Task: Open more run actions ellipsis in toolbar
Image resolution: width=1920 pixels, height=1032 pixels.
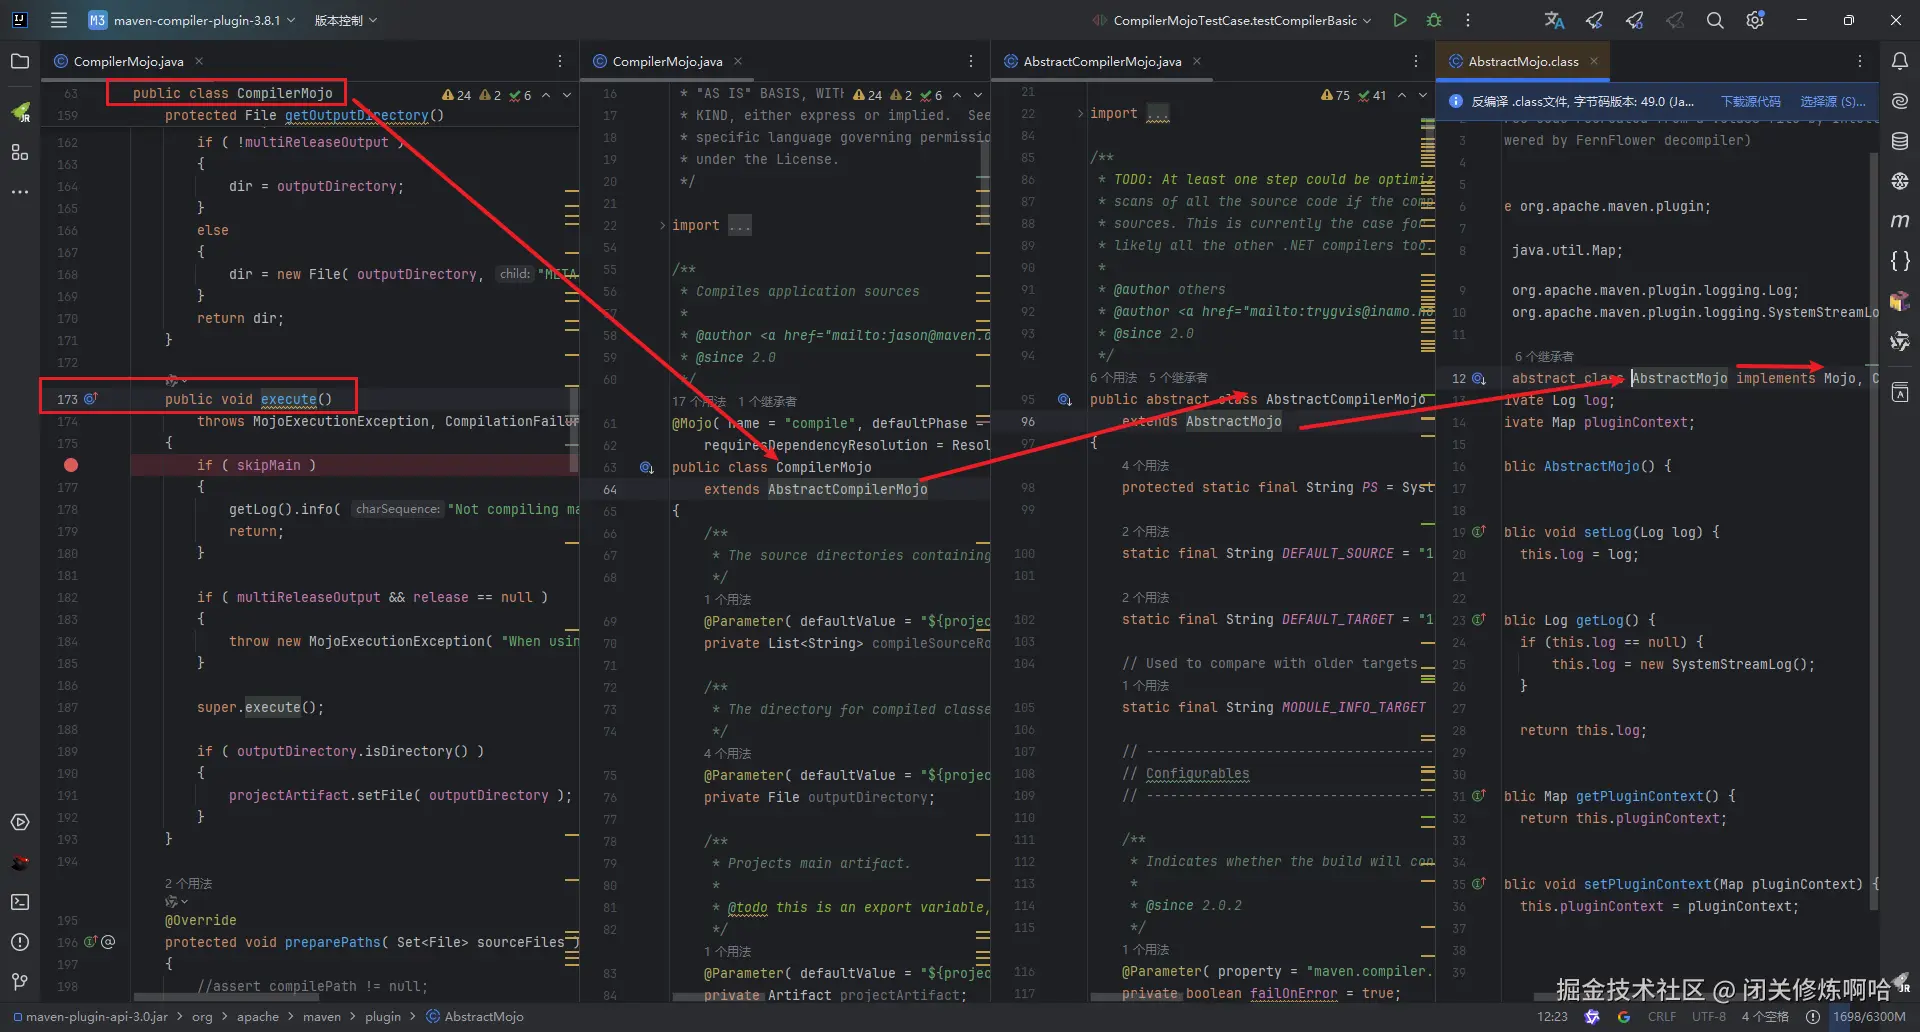Action: 1468,20
